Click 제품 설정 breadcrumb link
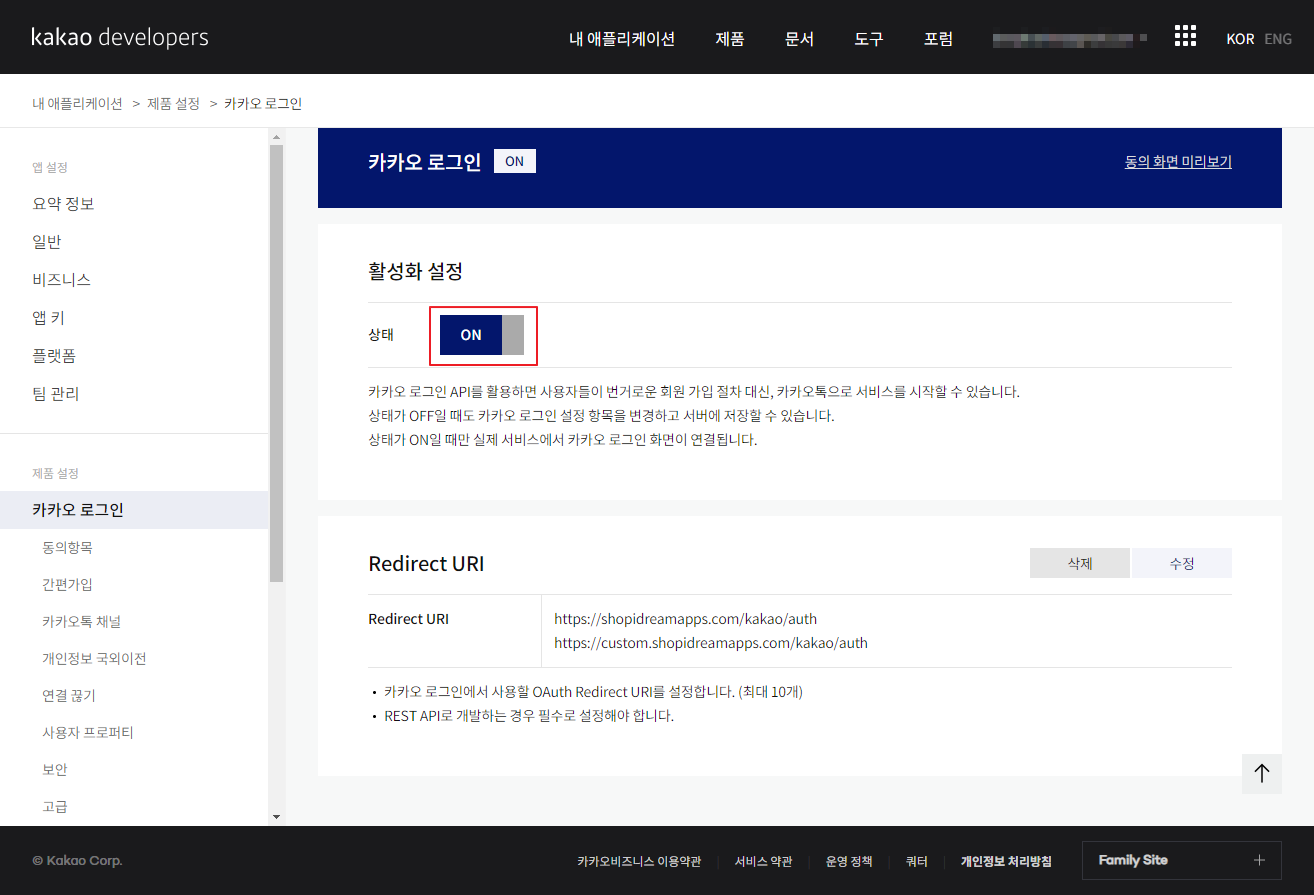 point(173,103)
